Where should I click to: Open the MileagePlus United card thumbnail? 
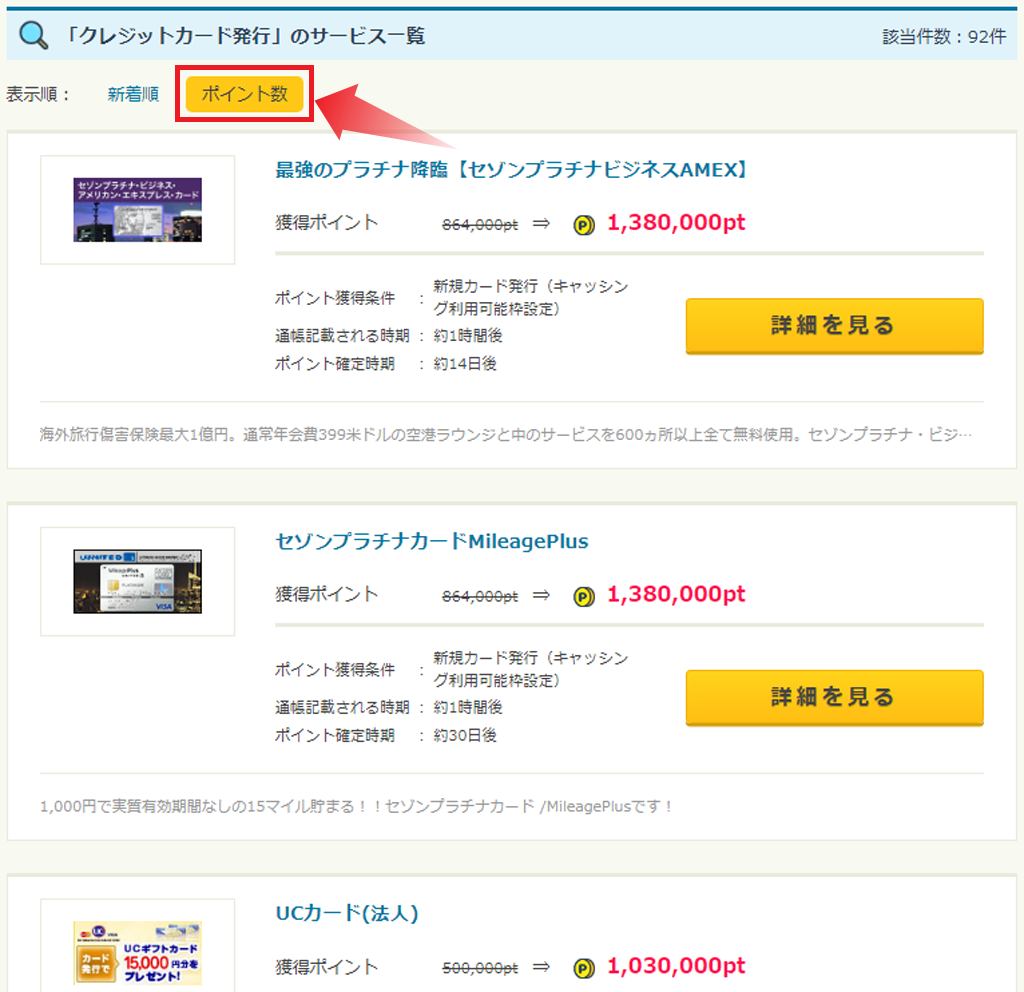tap(138, 581)
